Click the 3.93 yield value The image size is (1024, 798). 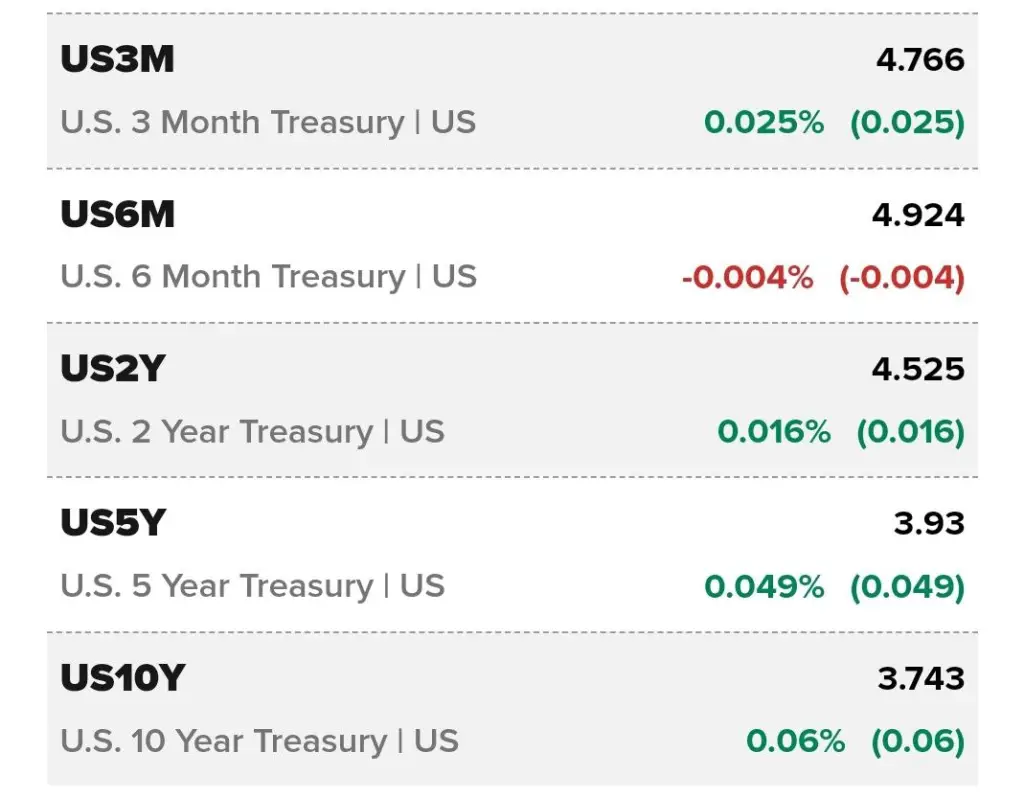[x=929, y=524]
